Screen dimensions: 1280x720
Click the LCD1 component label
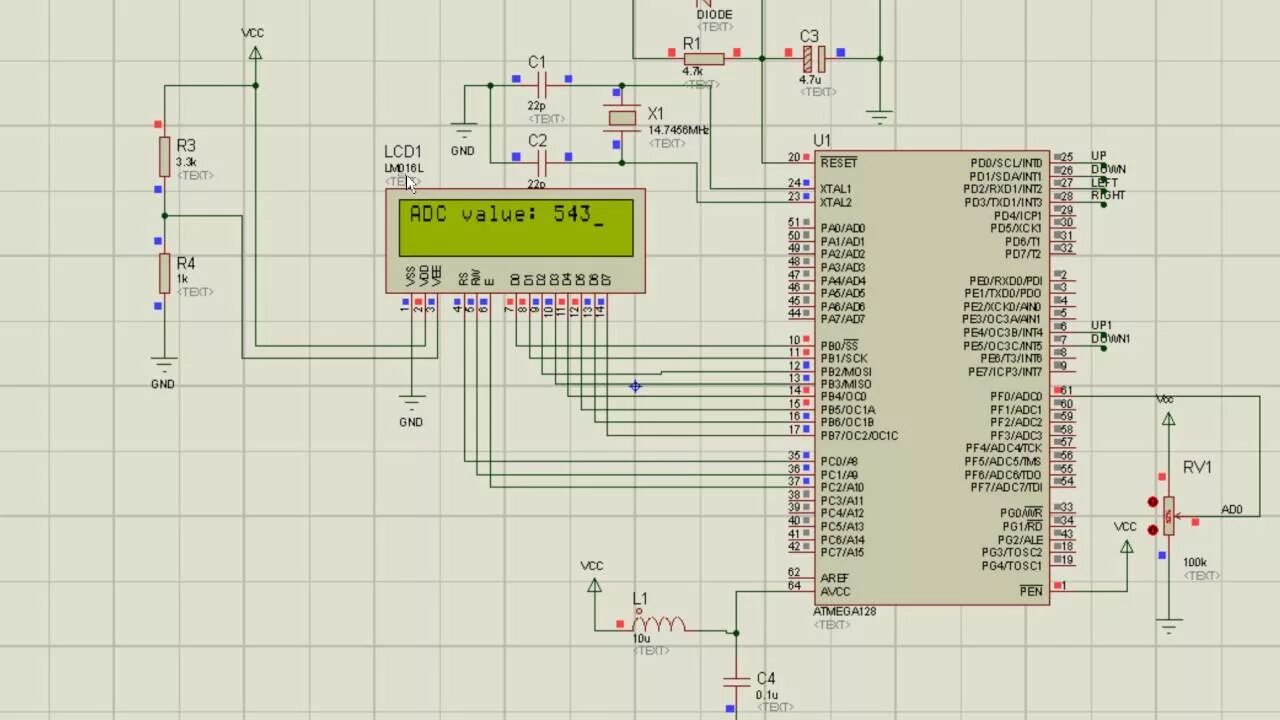click(403, 152)
